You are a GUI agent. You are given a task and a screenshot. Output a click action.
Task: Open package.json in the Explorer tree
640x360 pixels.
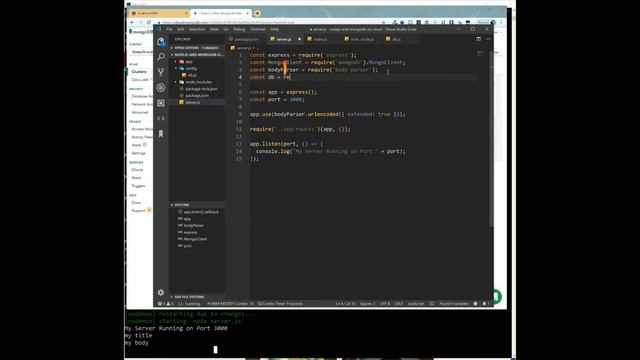point(197,96)
